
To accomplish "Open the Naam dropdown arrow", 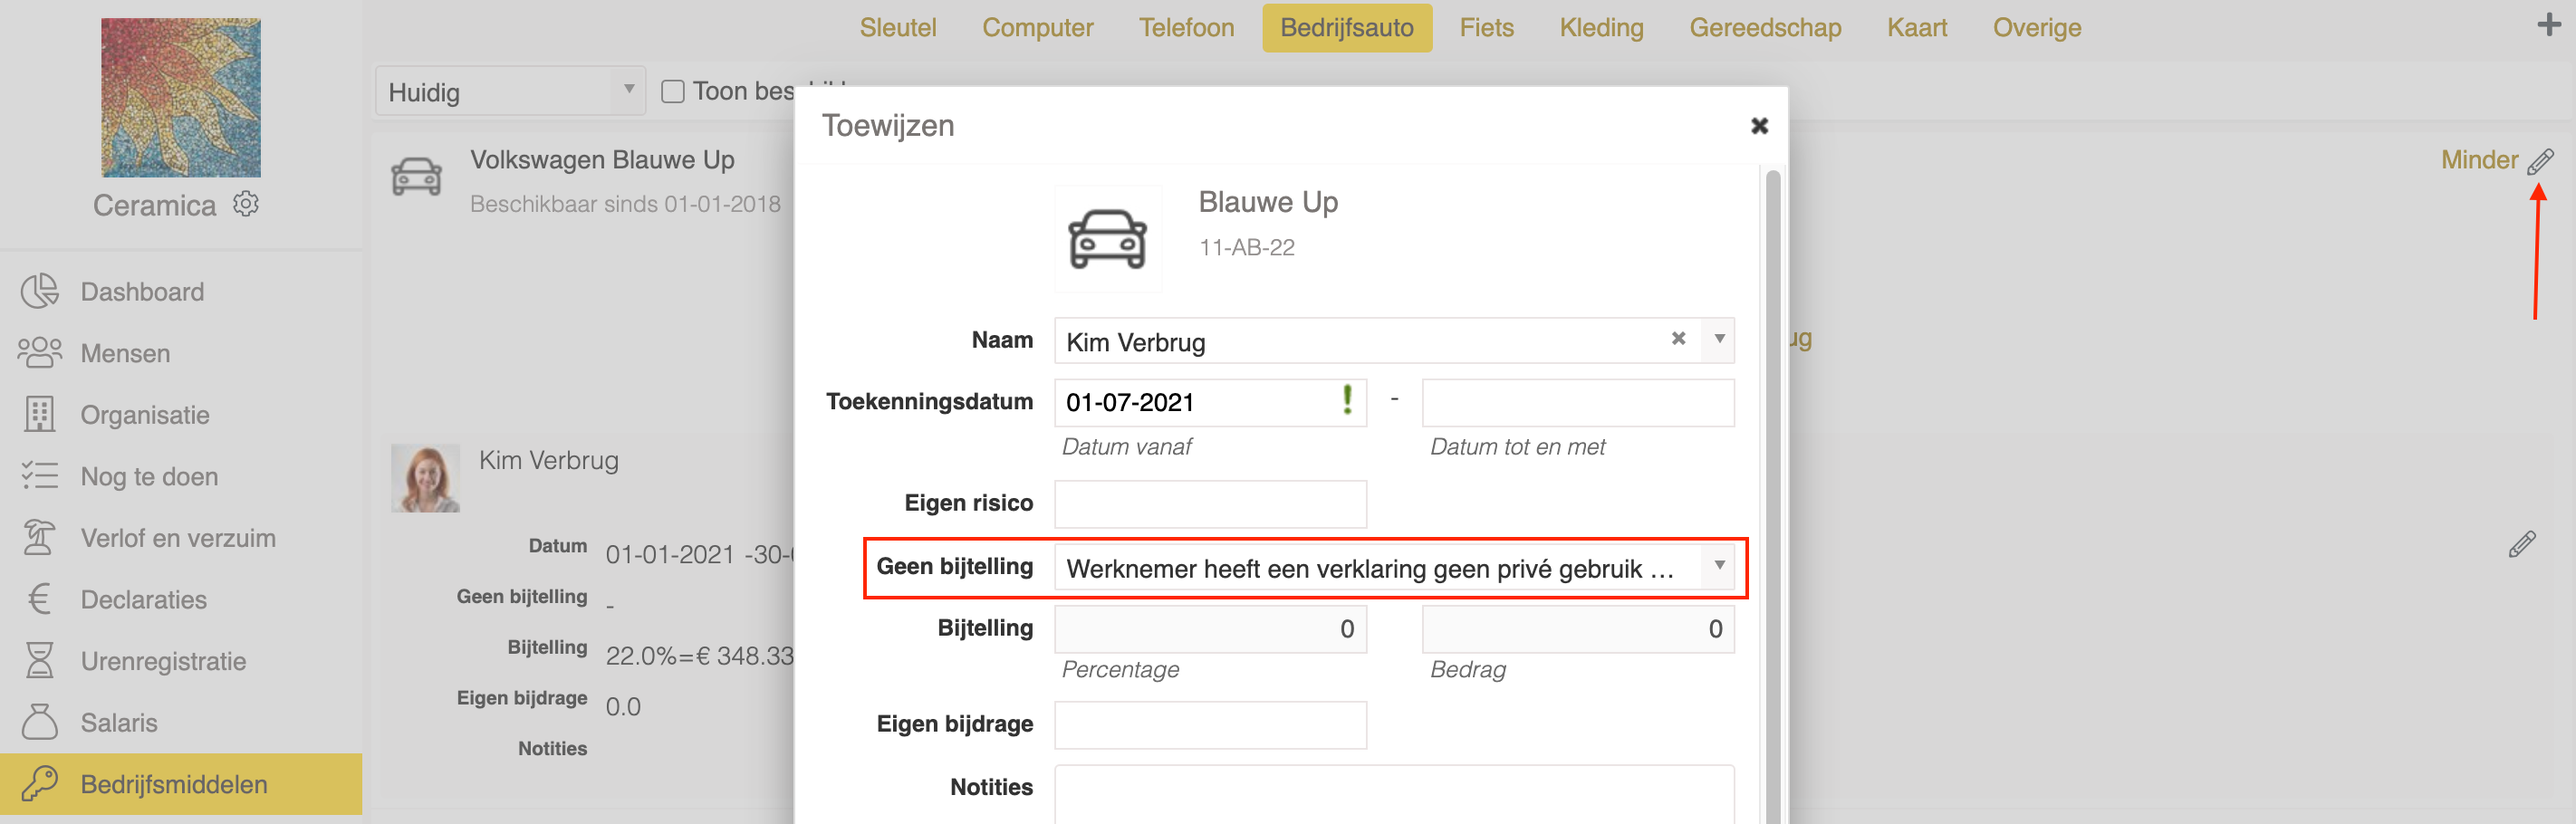I will [1719, 339].
